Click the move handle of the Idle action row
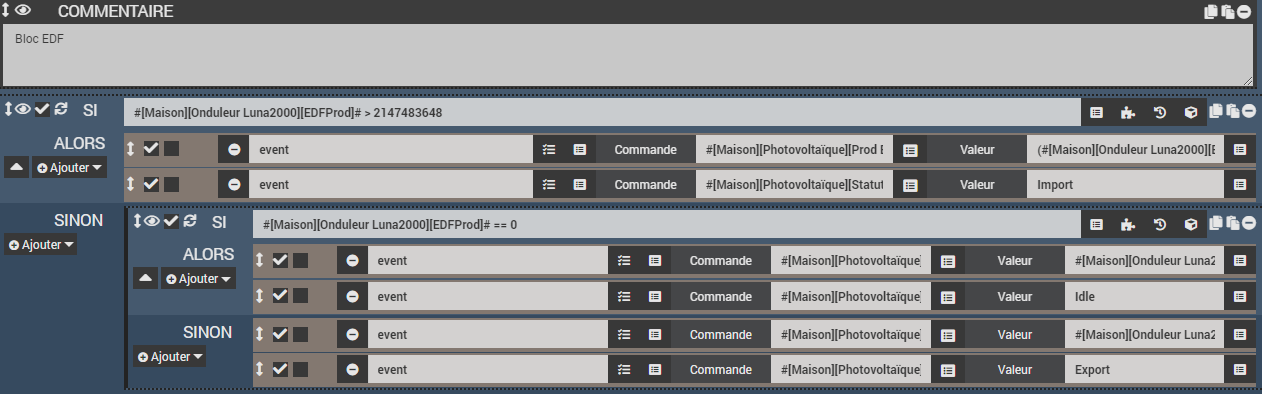The image size is (1262, 394). (259, 296)
